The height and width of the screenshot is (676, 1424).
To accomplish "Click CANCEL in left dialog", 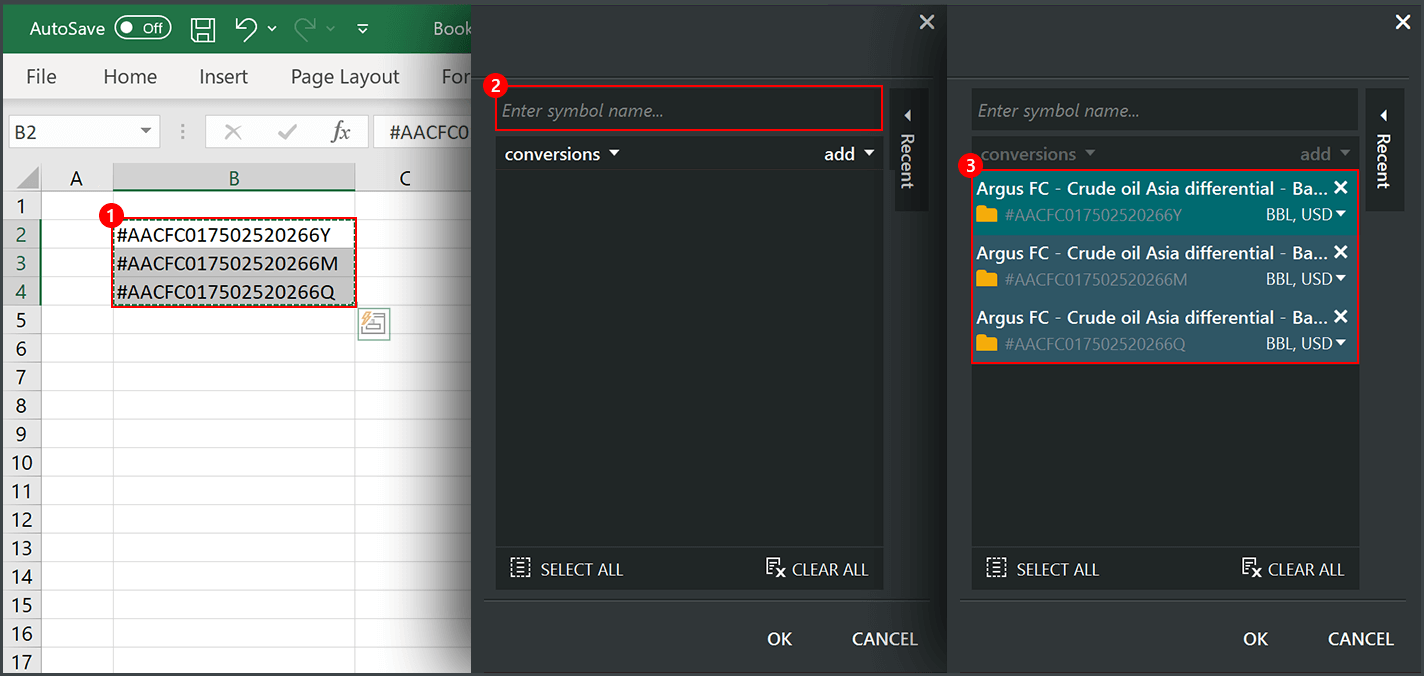I will (x=885, y=639).
